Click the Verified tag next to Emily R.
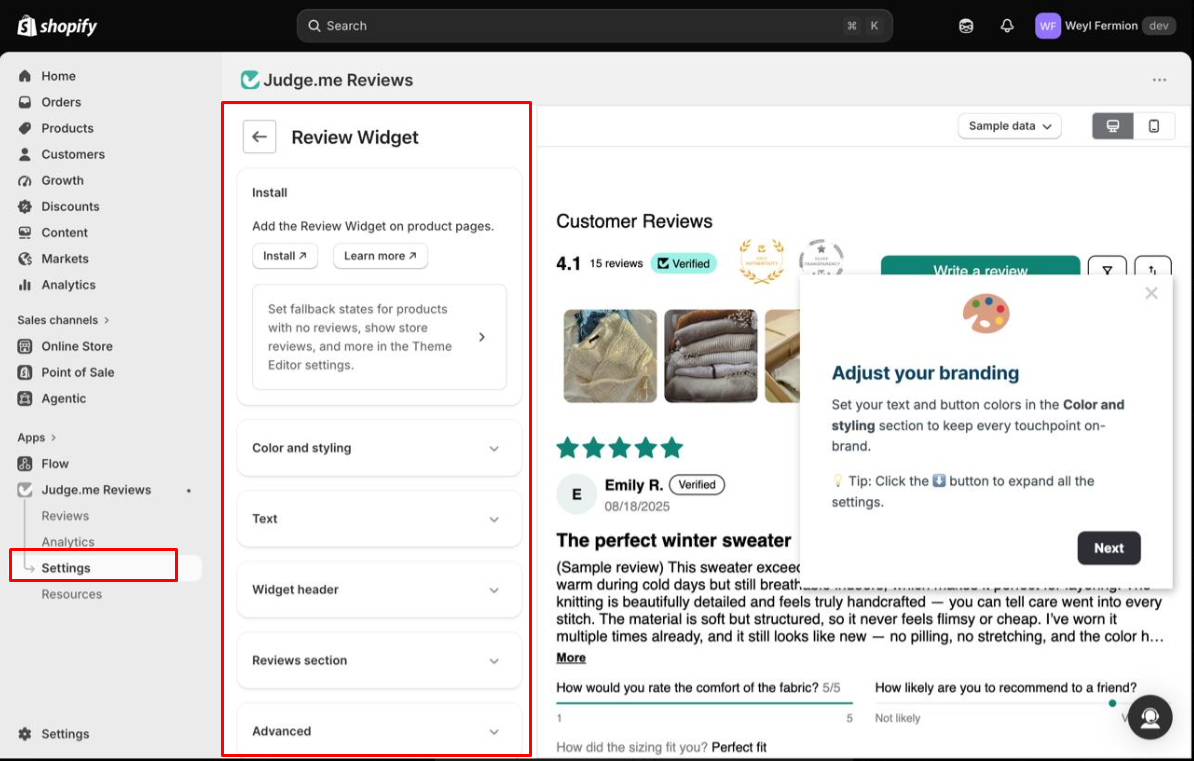Viewport: 1194px width, 761px height. (697, 484)
